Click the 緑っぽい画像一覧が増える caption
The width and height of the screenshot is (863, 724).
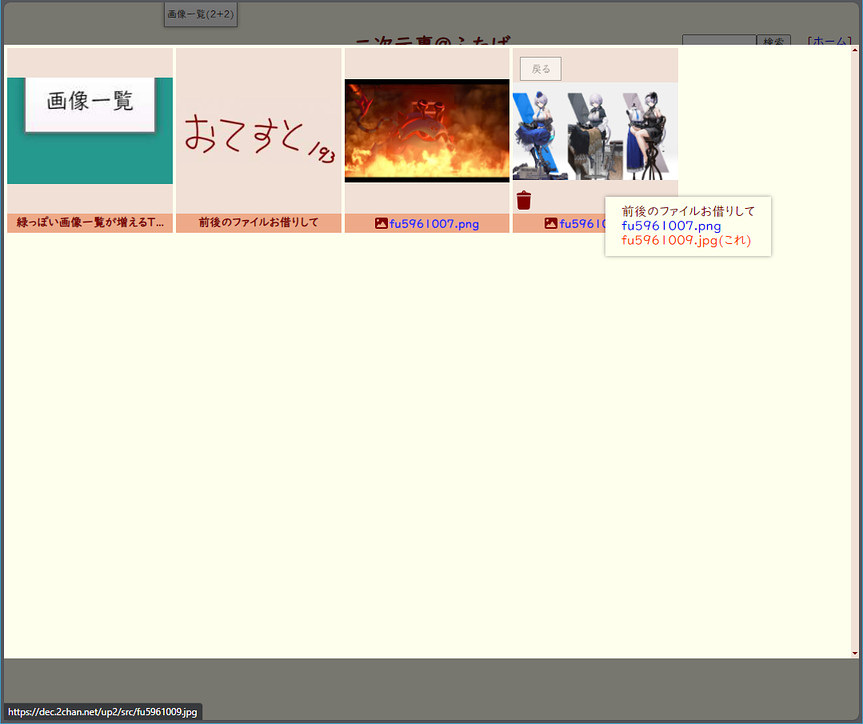[x=90, y=223]
